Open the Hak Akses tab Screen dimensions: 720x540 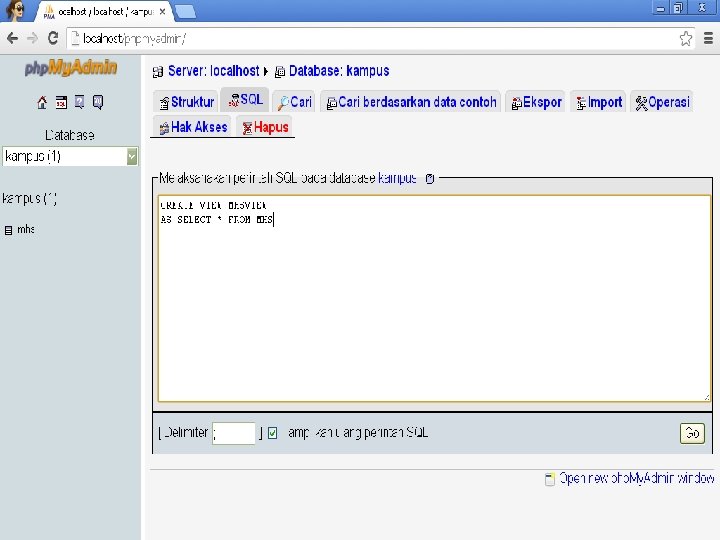tap(193, 127)
